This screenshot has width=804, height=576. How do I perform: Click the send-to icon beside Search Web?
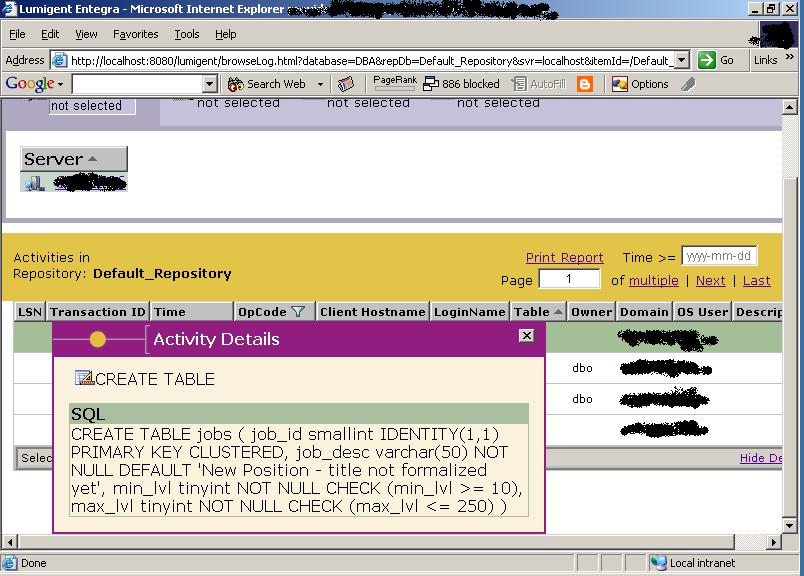tap(345, 84)
